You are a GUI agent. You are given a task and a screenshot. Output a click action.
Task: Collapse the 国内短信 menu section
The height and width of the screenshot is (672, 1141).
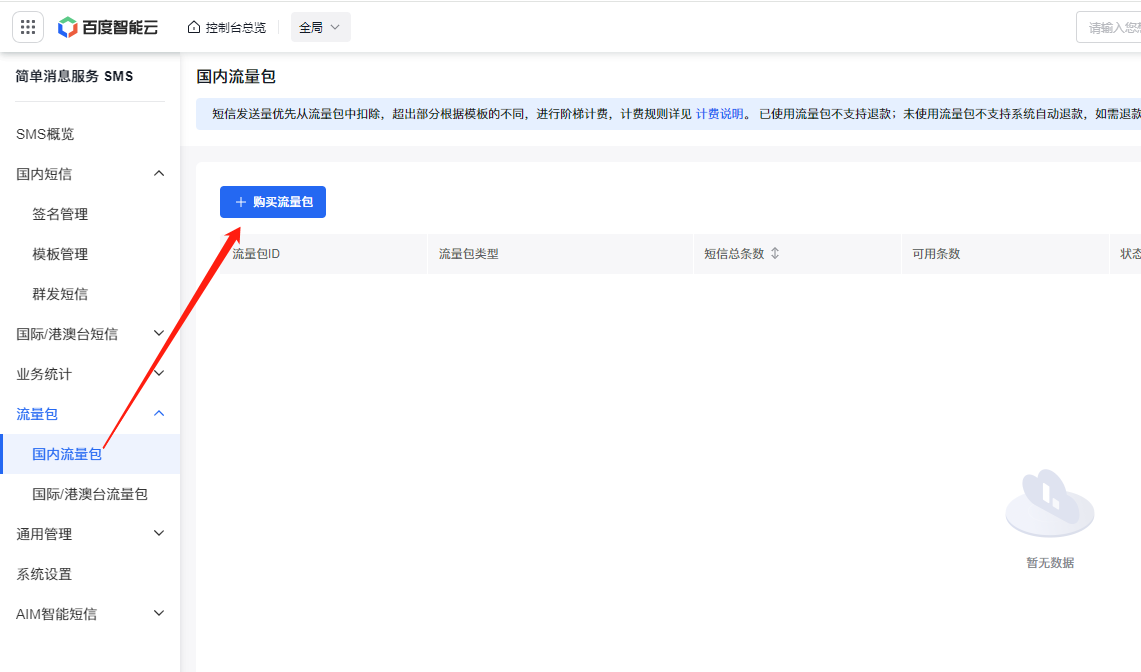pyautogui.click(x=158, y=174)
